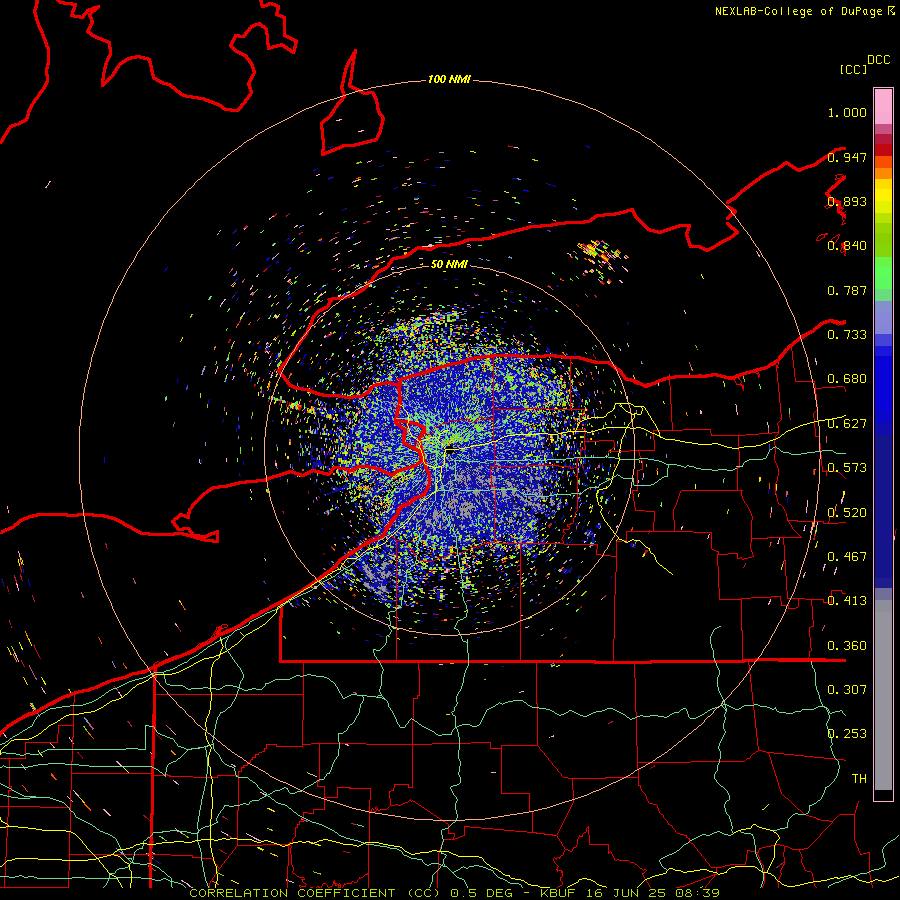Click the KBUF station identifier in the caption
Screen dimensions: 900x900
[560, 893]
